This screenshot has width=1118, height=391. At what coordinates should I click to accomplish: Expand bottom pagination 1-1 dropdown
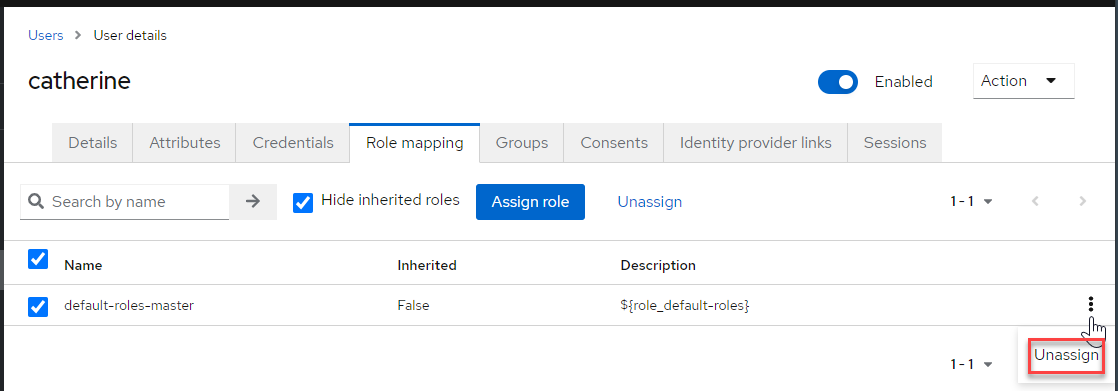(971, 365)
